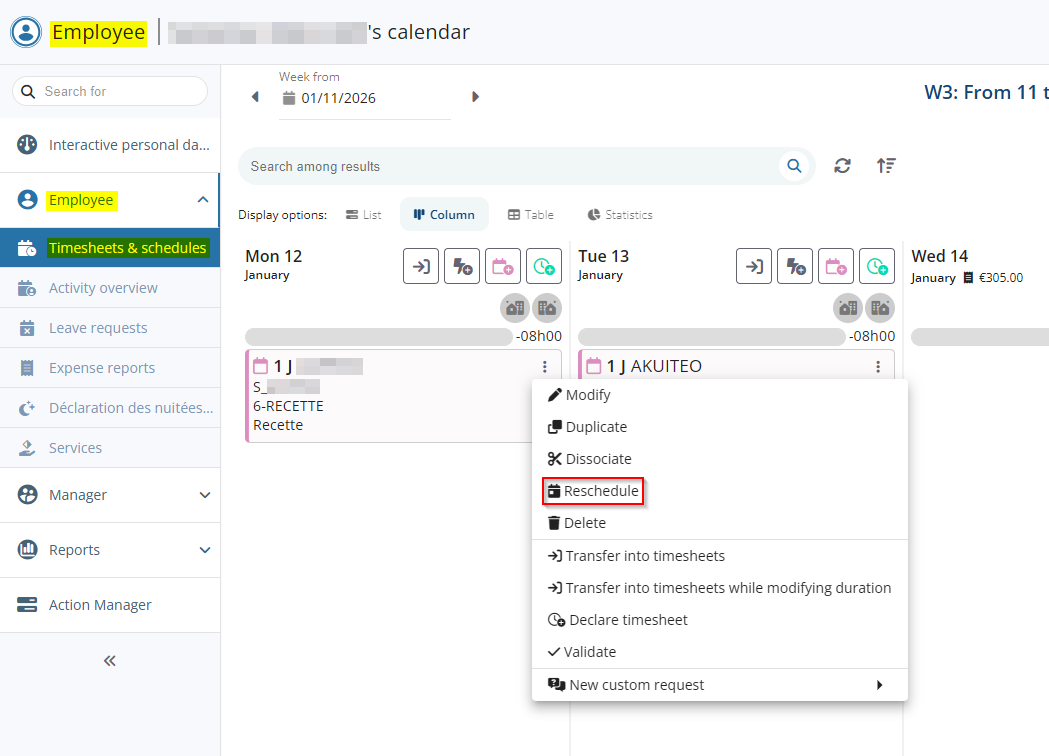Refresh the calendar results
Viewport: 1049px width, 756px height.
tap(843, 166)
